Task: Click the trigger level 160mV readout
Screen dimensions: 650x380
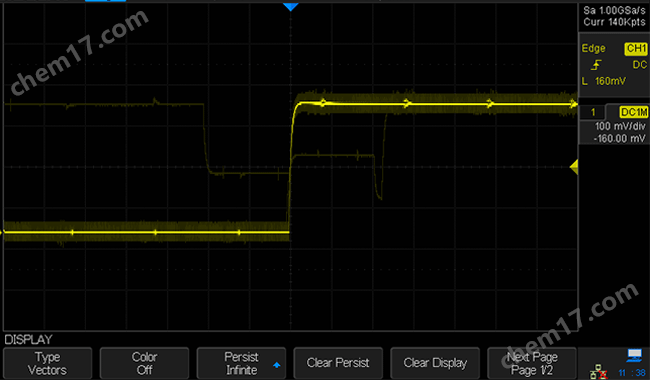Action: pos(610,81)
